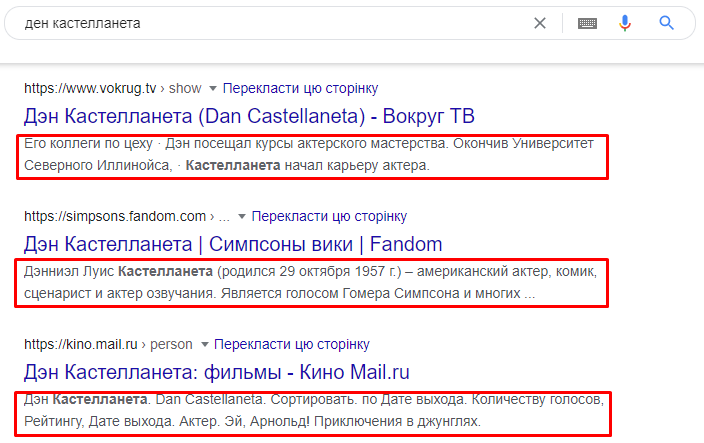Translate the vokrug.tv page via 'Перекласти цю сторінку'
Viewport: 704px width, 443px height.
[300, 88]
